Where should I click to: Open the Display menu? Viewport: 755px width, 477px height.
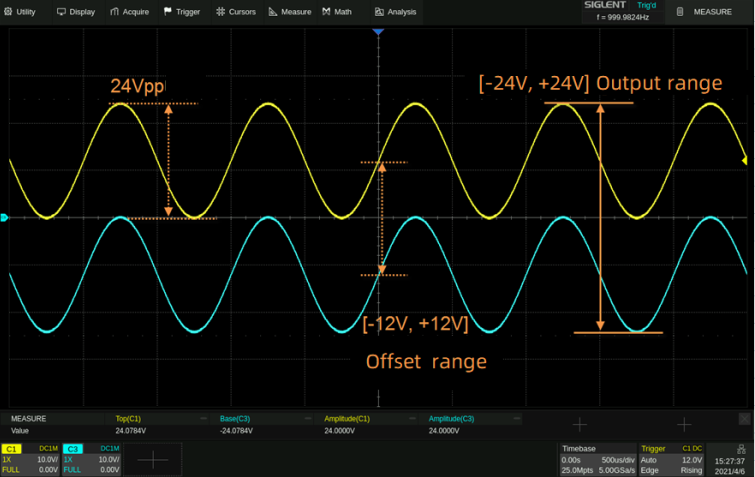[x=76, y=12]
